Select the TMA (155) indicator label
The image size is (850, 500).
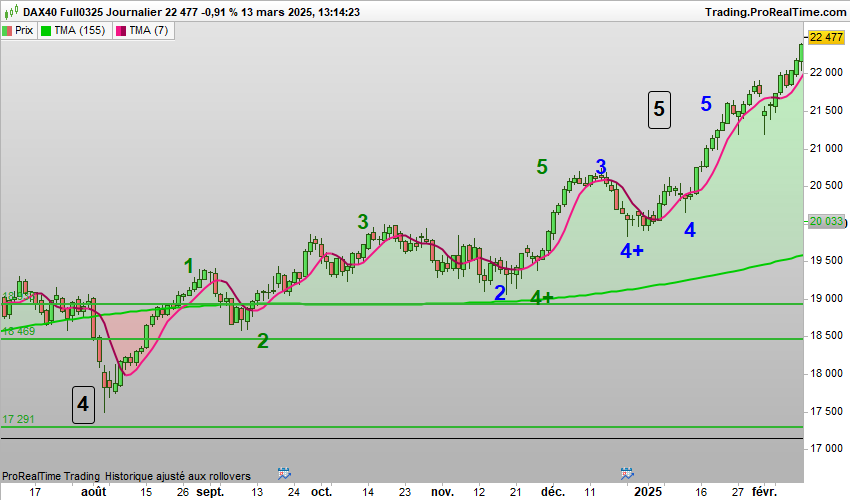(x=80, y=30)
